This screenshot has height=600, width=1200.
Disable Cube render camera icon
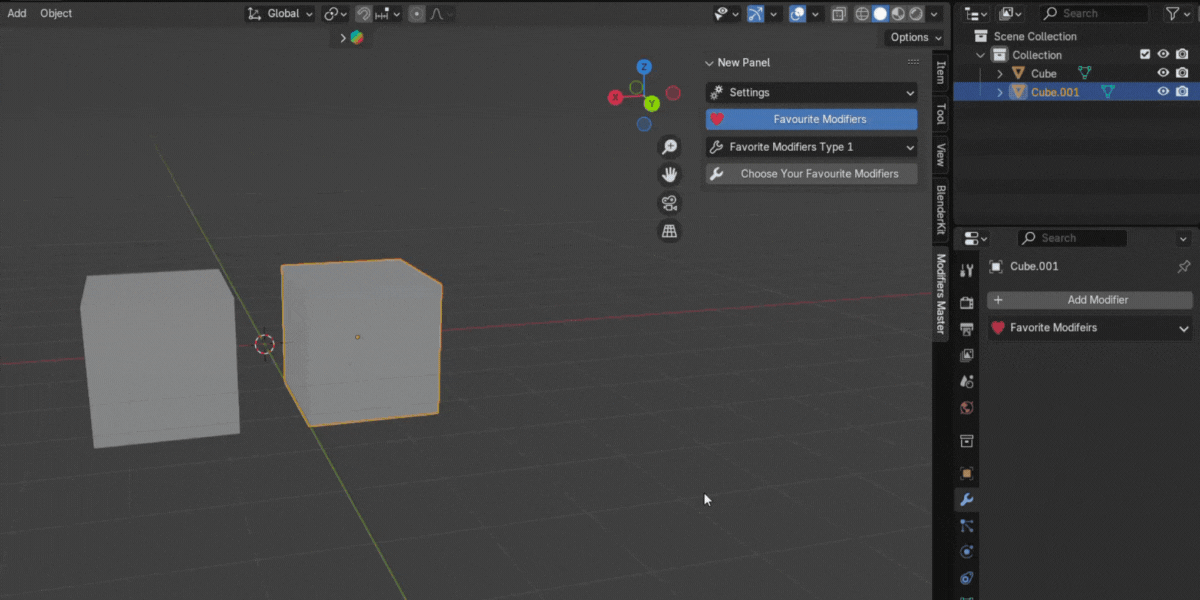coord(1182,73)
